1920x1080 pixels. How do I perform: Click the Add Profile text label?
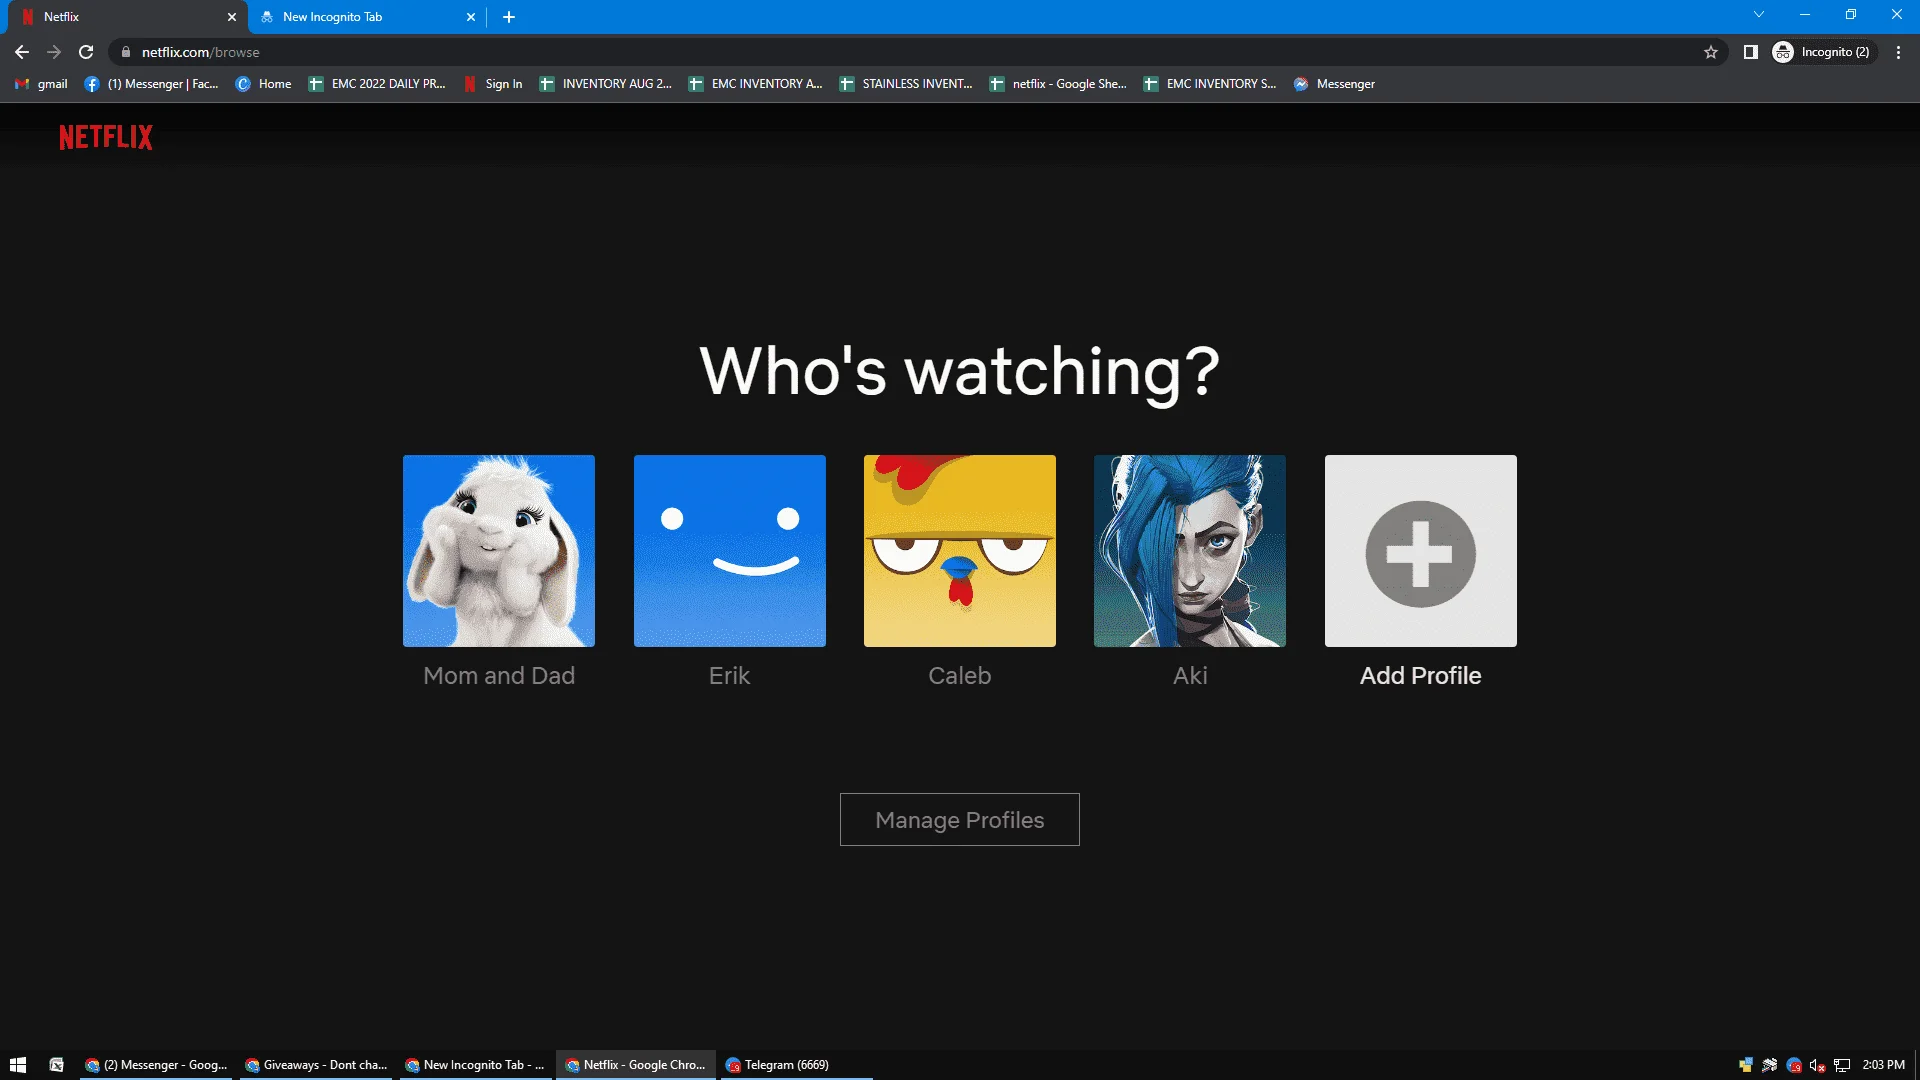coord(1421,676)
